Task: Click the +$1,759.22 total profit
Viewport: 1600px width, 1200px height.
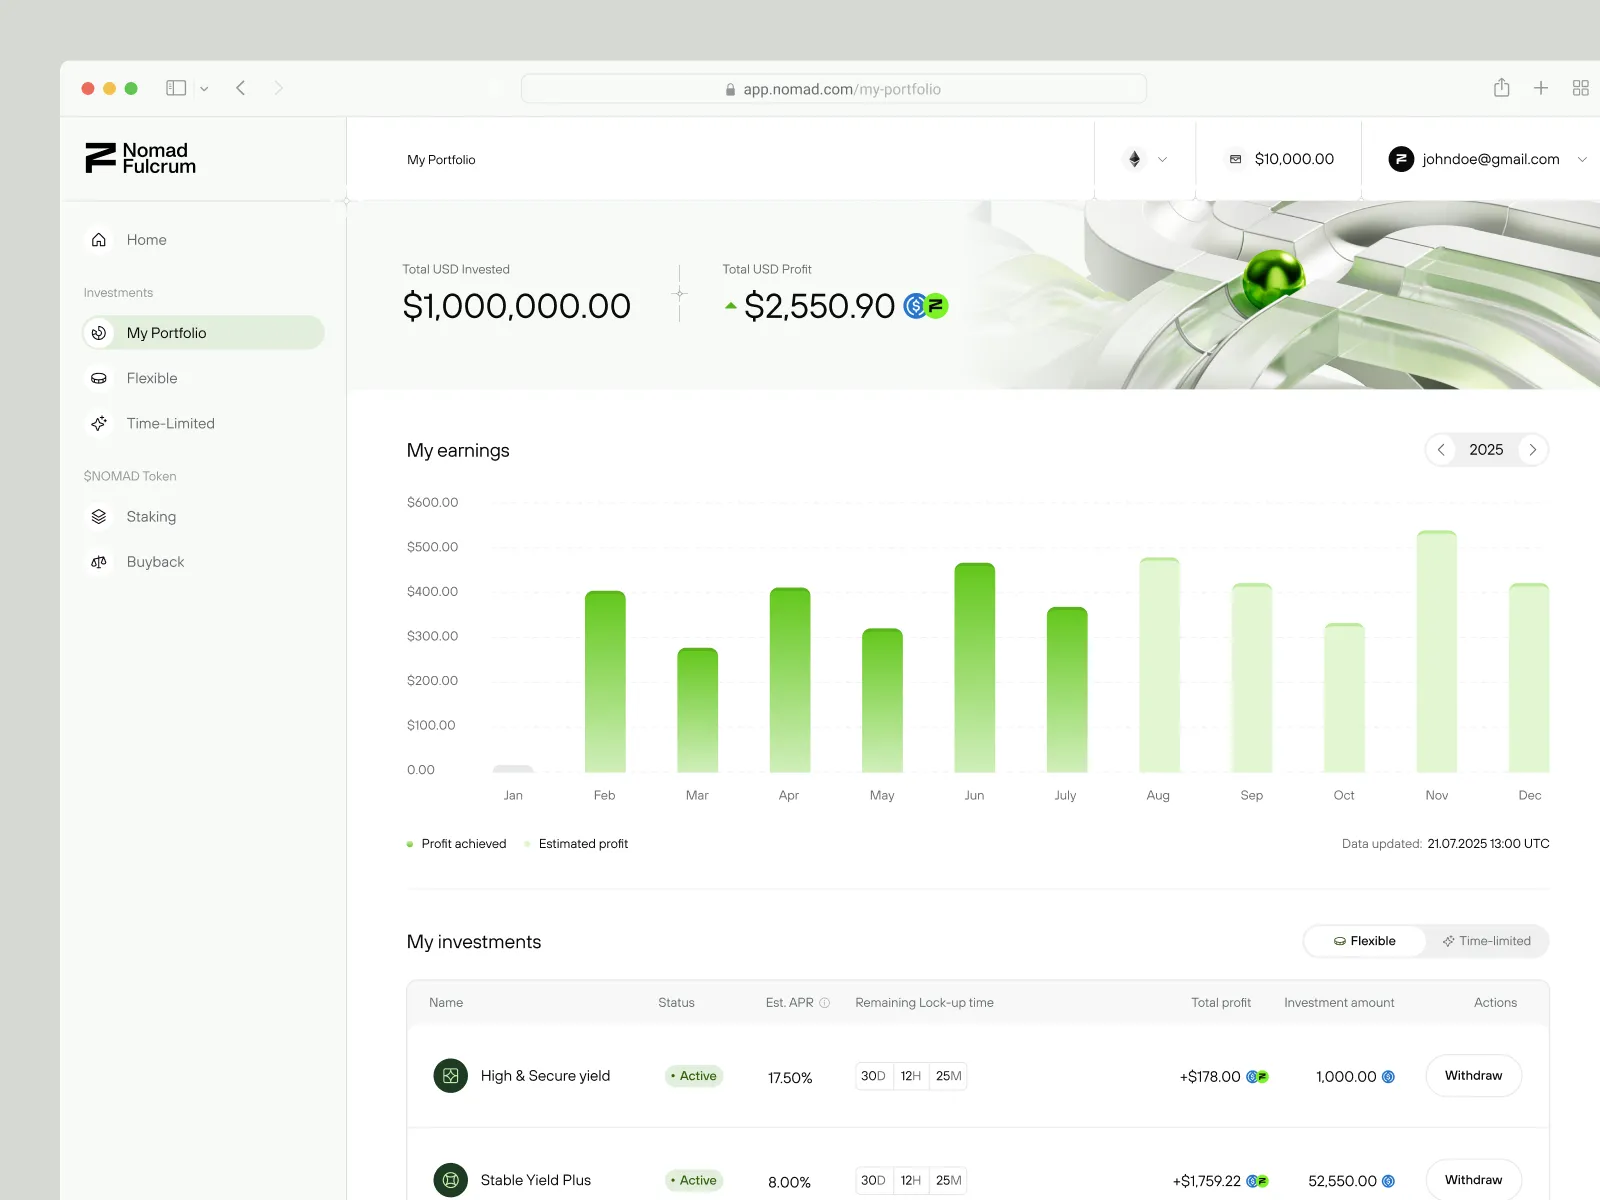Action: (x=1207, y=1181)
